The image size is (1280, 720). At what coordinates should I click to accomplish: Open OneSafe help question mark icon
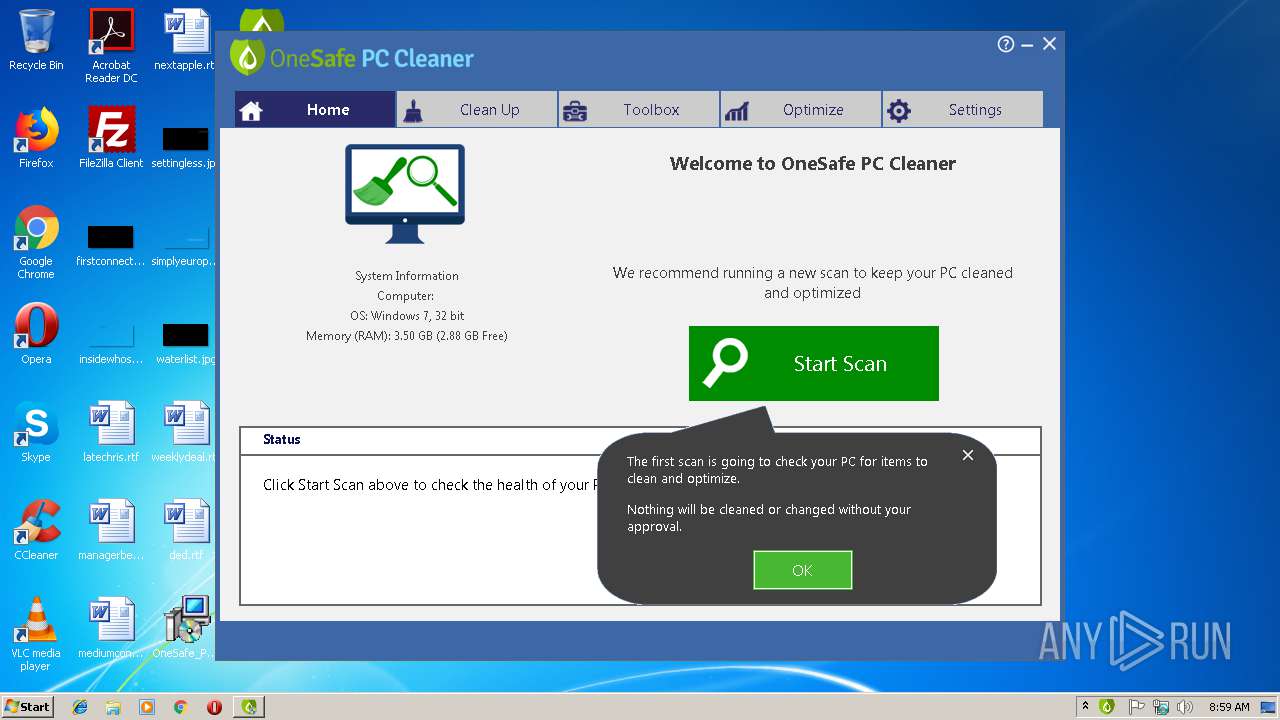coord(1006,44)
